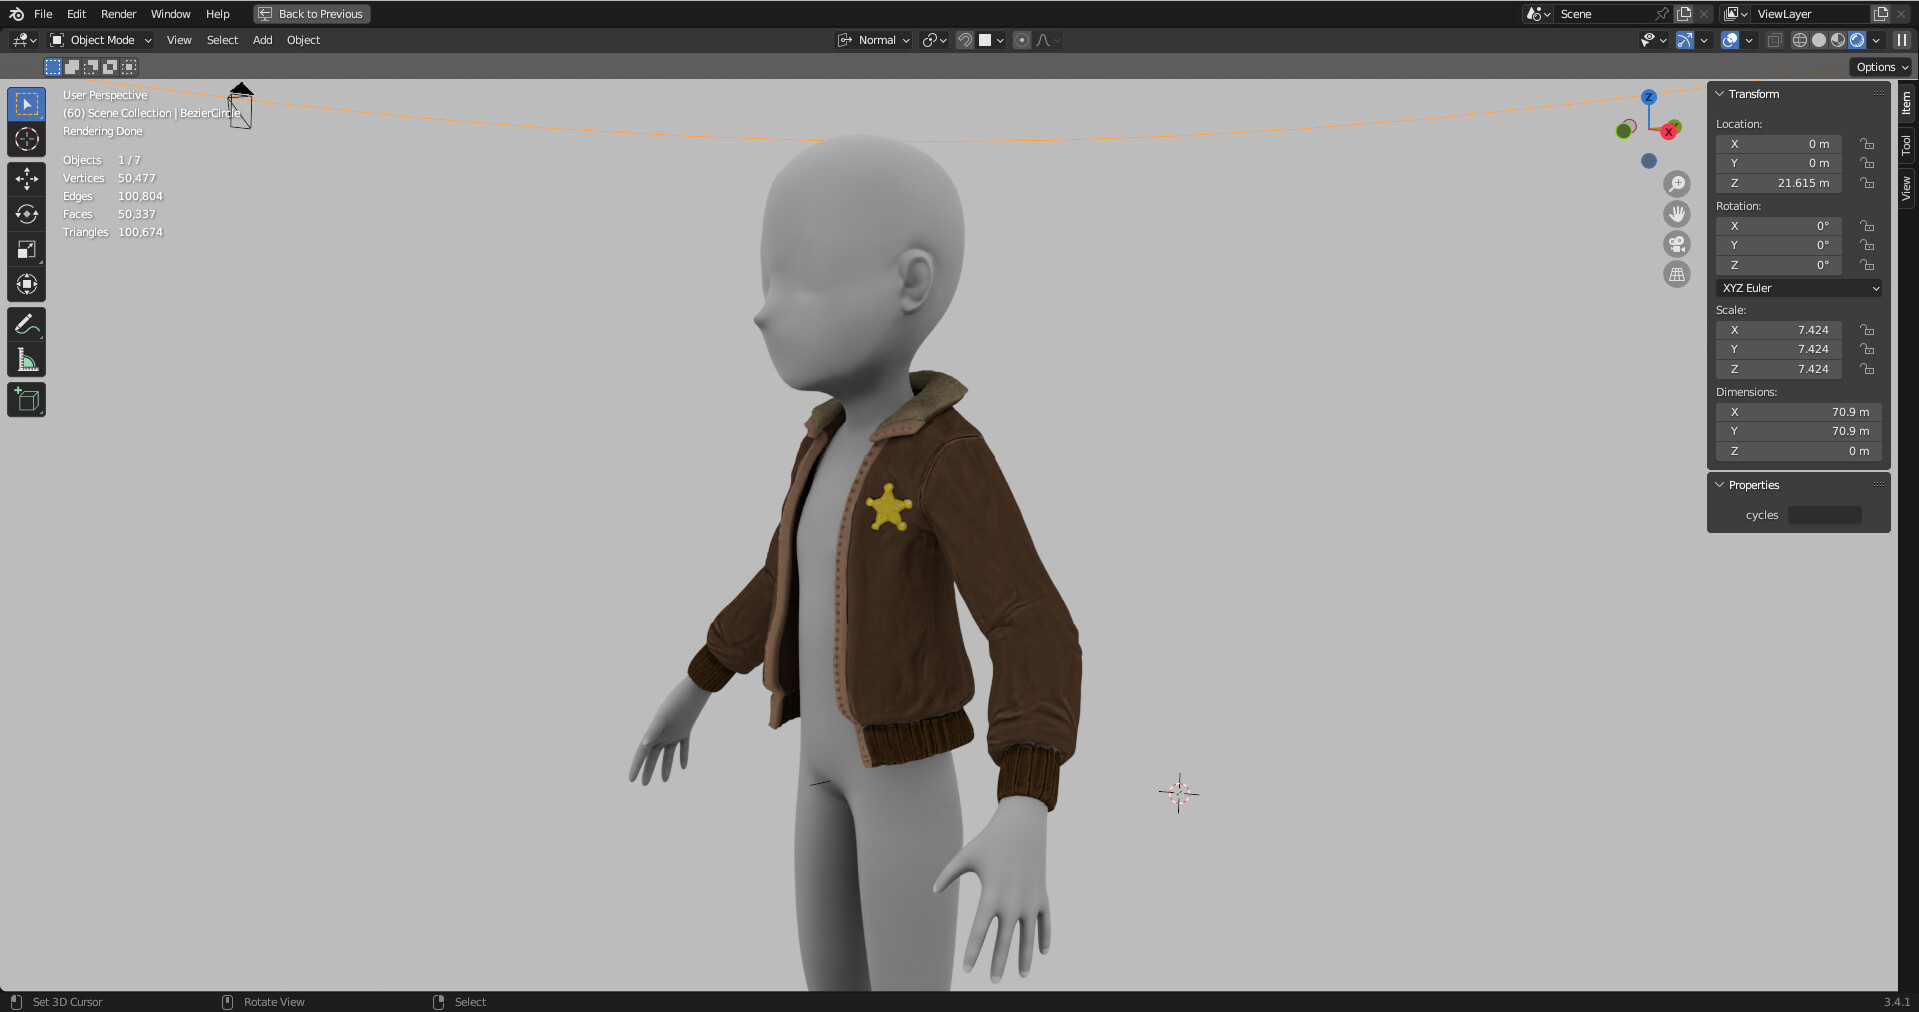
Task: Click the cycles property field
Action: pyautogui.click(x=1825, y=515)
